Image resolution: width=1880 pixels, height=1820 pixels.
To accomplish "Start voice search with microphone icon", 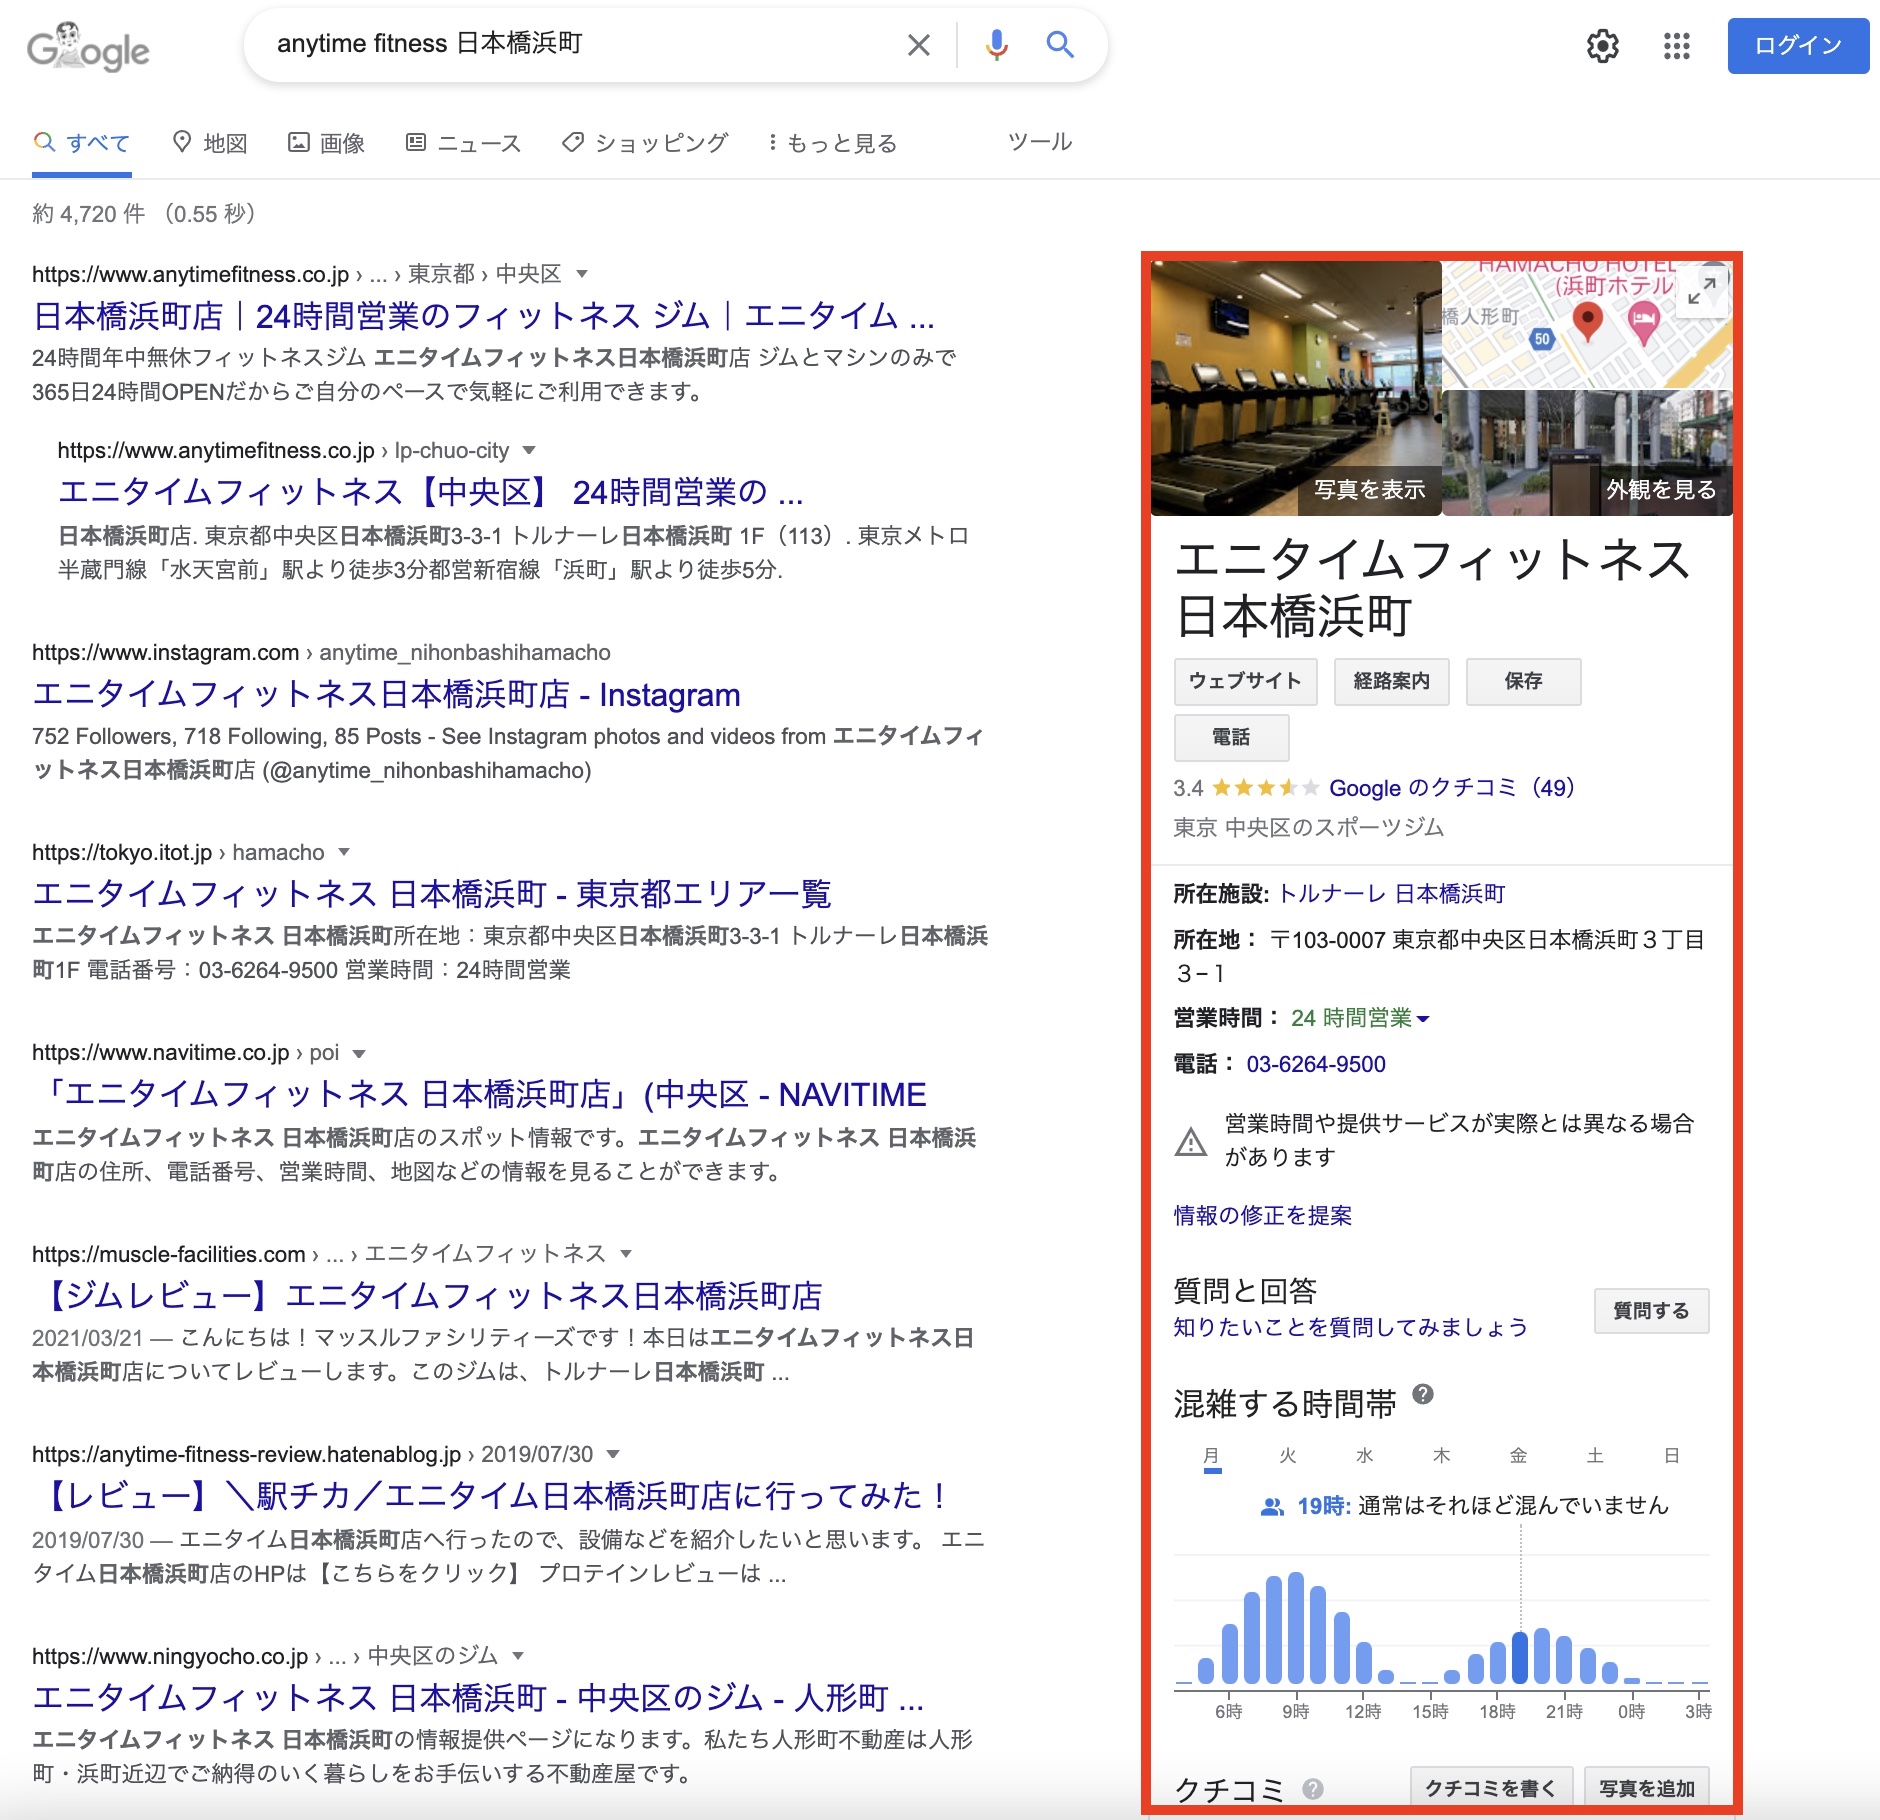I will click(996, 45).
